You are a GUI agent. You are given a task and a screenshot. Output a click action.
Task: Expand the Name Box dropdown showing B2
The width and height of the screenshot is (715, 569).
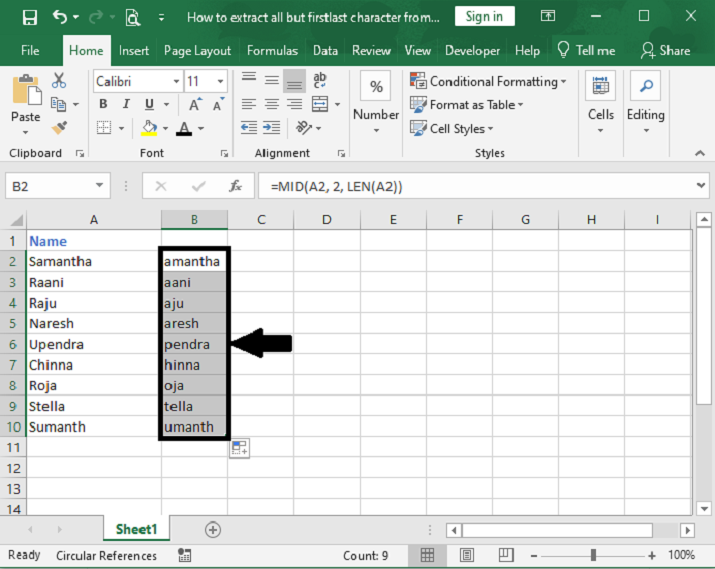(99, 187)
